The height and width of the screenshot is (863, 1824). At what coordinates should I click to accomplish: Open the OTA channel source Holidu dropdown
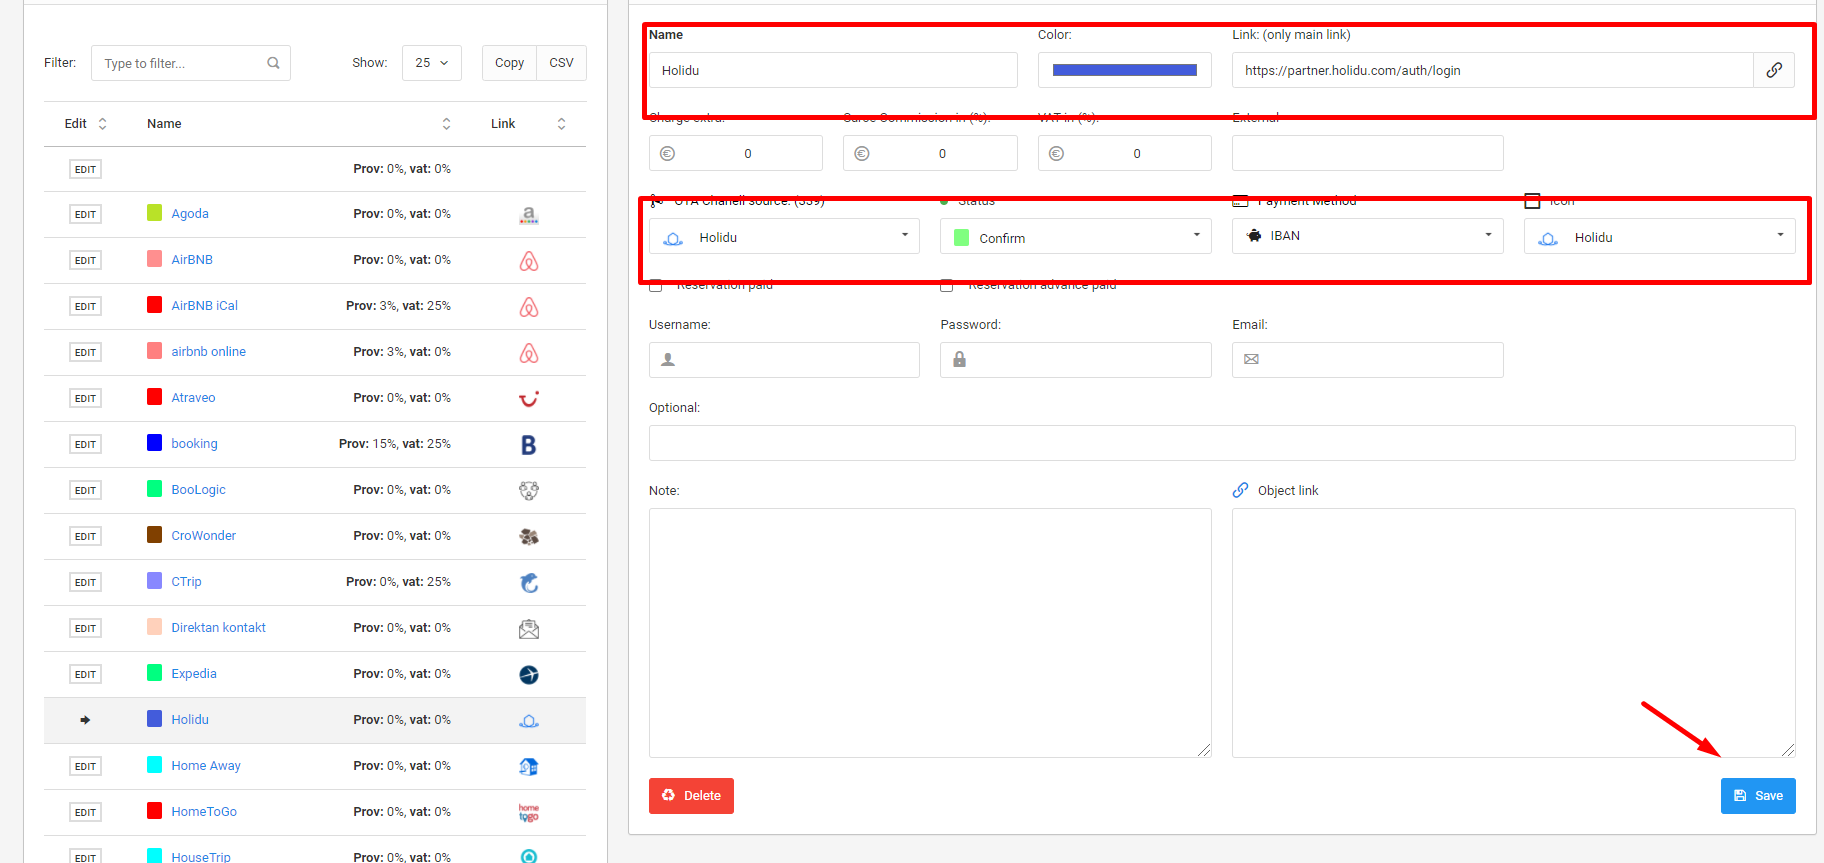tap(784, 237)
